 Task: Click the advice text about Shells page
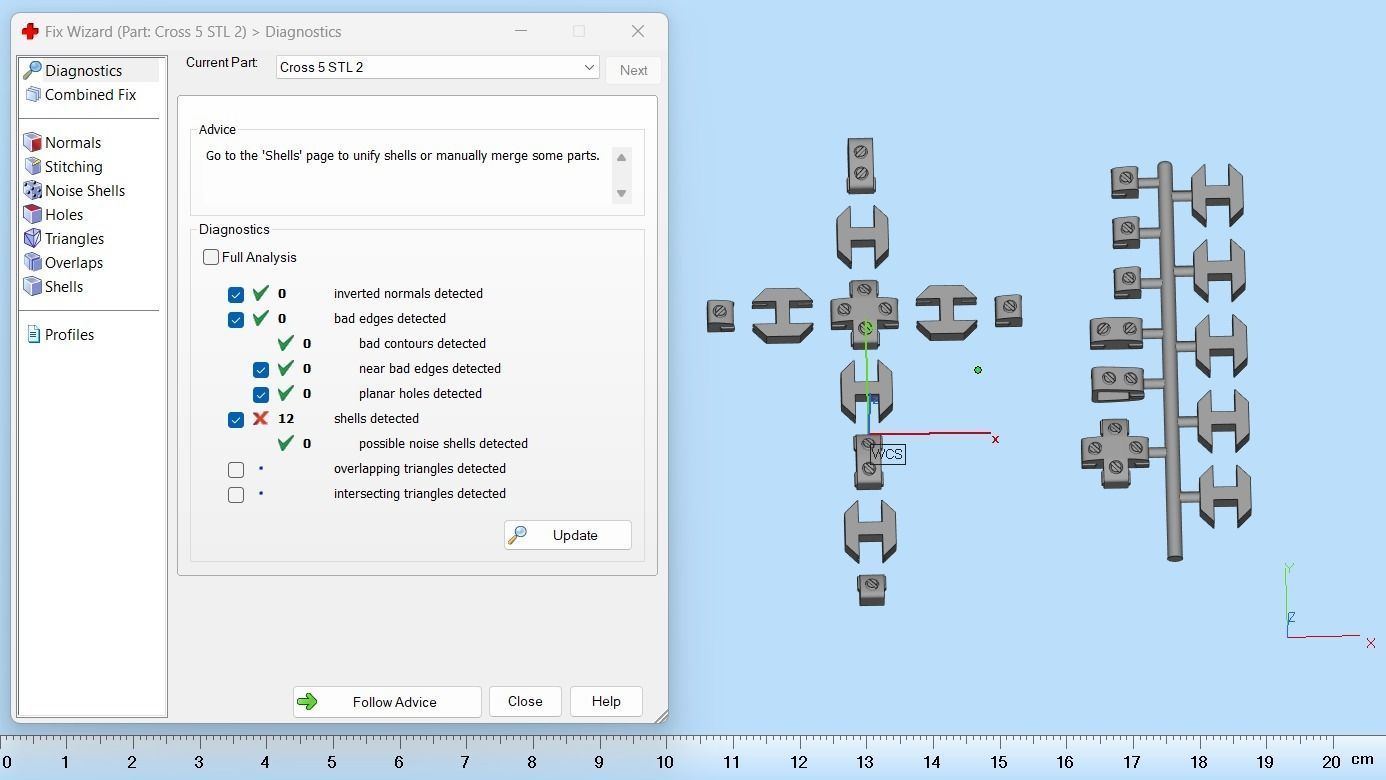pyautogui.click(x=403, y=156)
